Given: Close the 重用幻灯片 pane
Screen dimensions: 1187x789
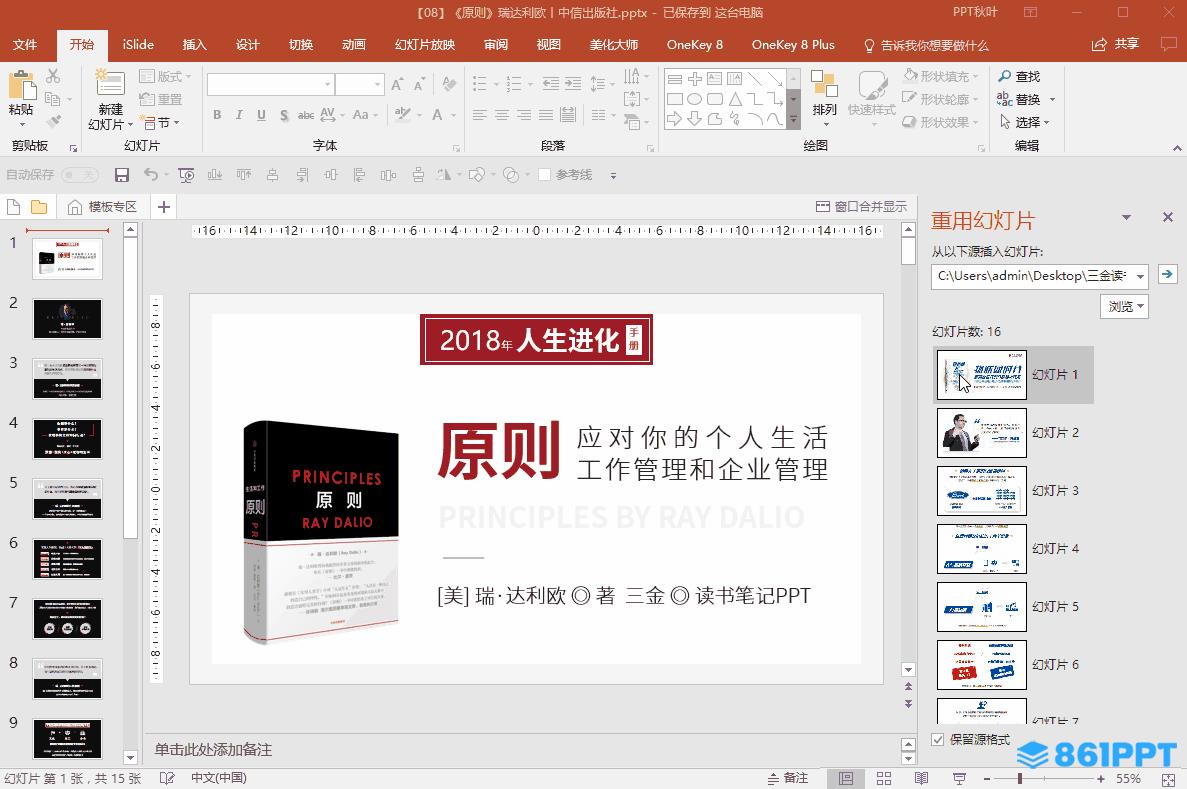Looking at the screenshot, I should (x=1167, y=217).
